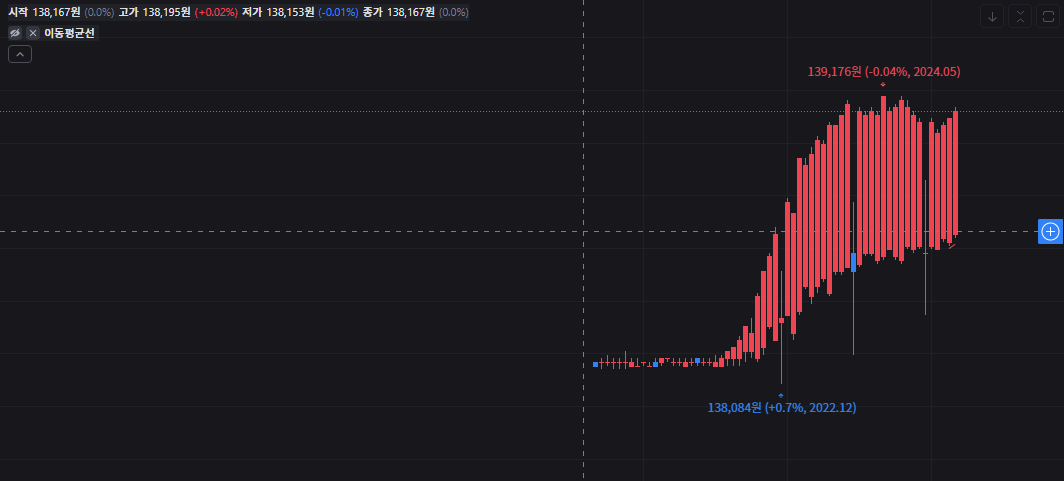This screenshot has height=481, width=1064.
Task: Click the +0.02% high change percentage
Action: (216, 12)
